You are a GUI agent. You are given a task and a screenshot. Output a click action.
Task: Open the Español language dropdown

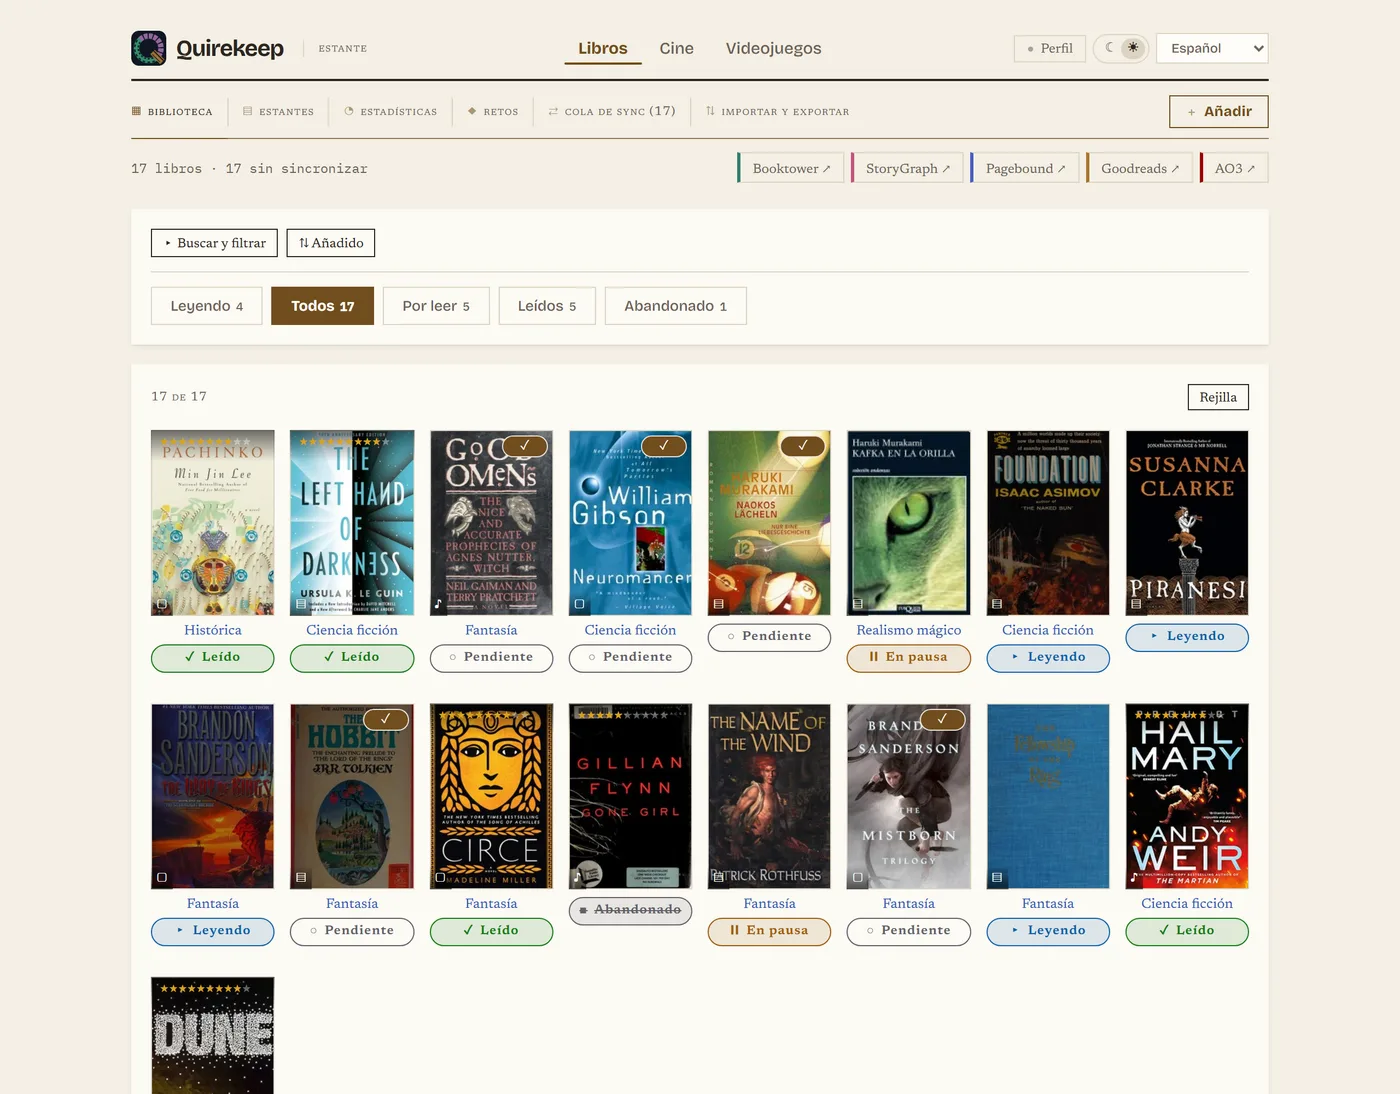(1212, 48)
